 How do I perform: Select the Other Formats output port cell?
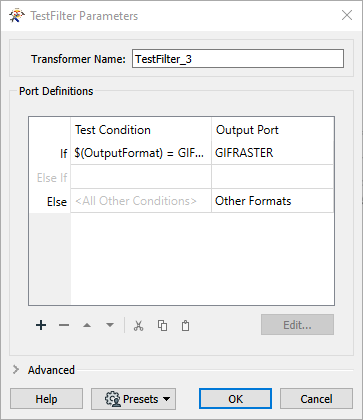click(272, 201)
